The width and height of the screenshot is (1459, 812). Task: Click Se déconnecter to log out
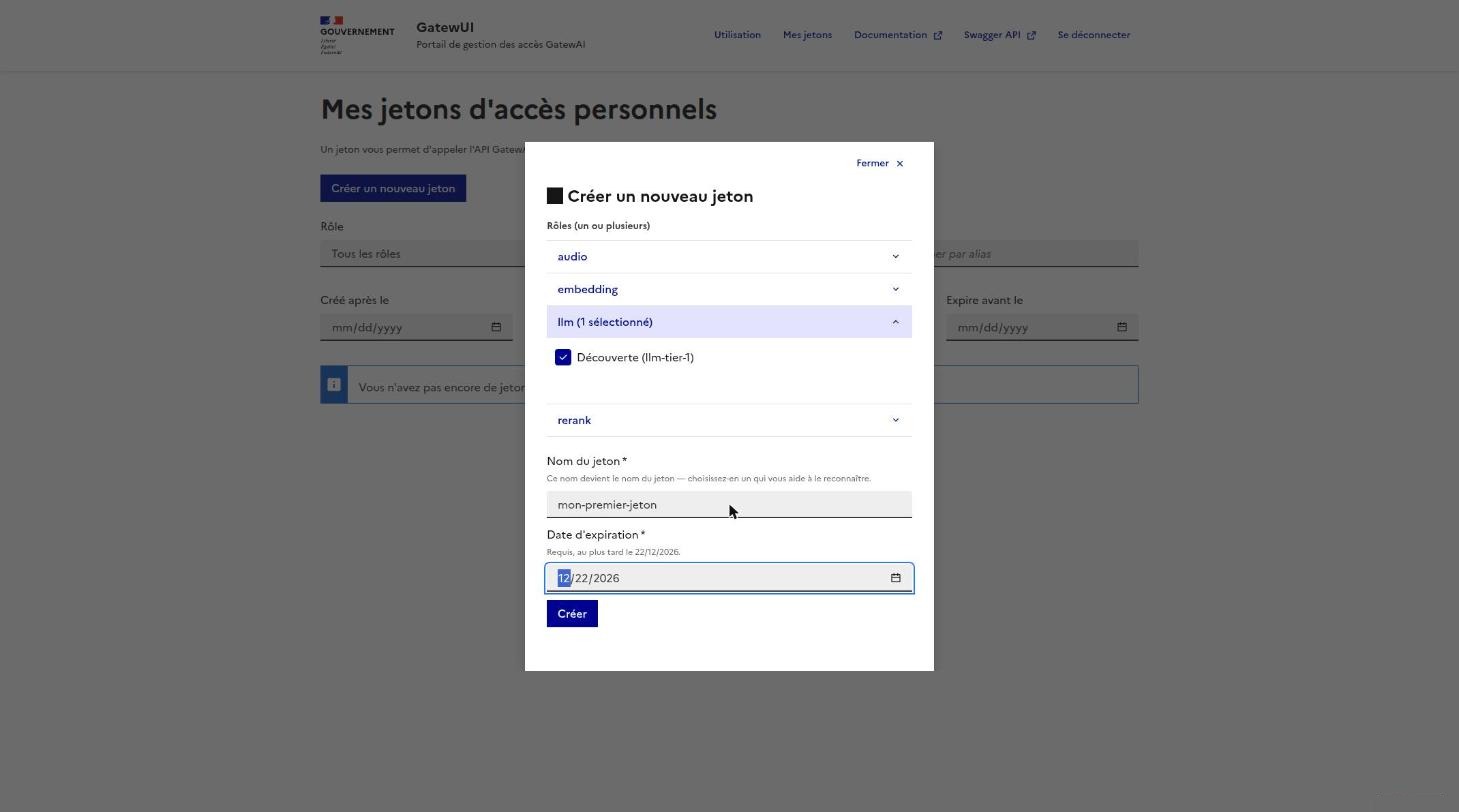point(1094,35)
